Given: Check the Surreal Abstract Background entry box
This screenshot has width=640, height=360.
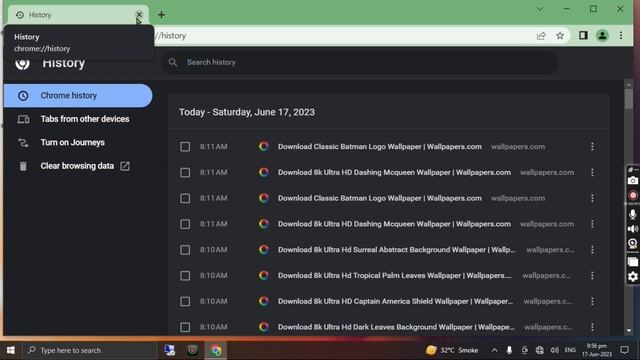Looking at the screenshot, I should (185, 250).
